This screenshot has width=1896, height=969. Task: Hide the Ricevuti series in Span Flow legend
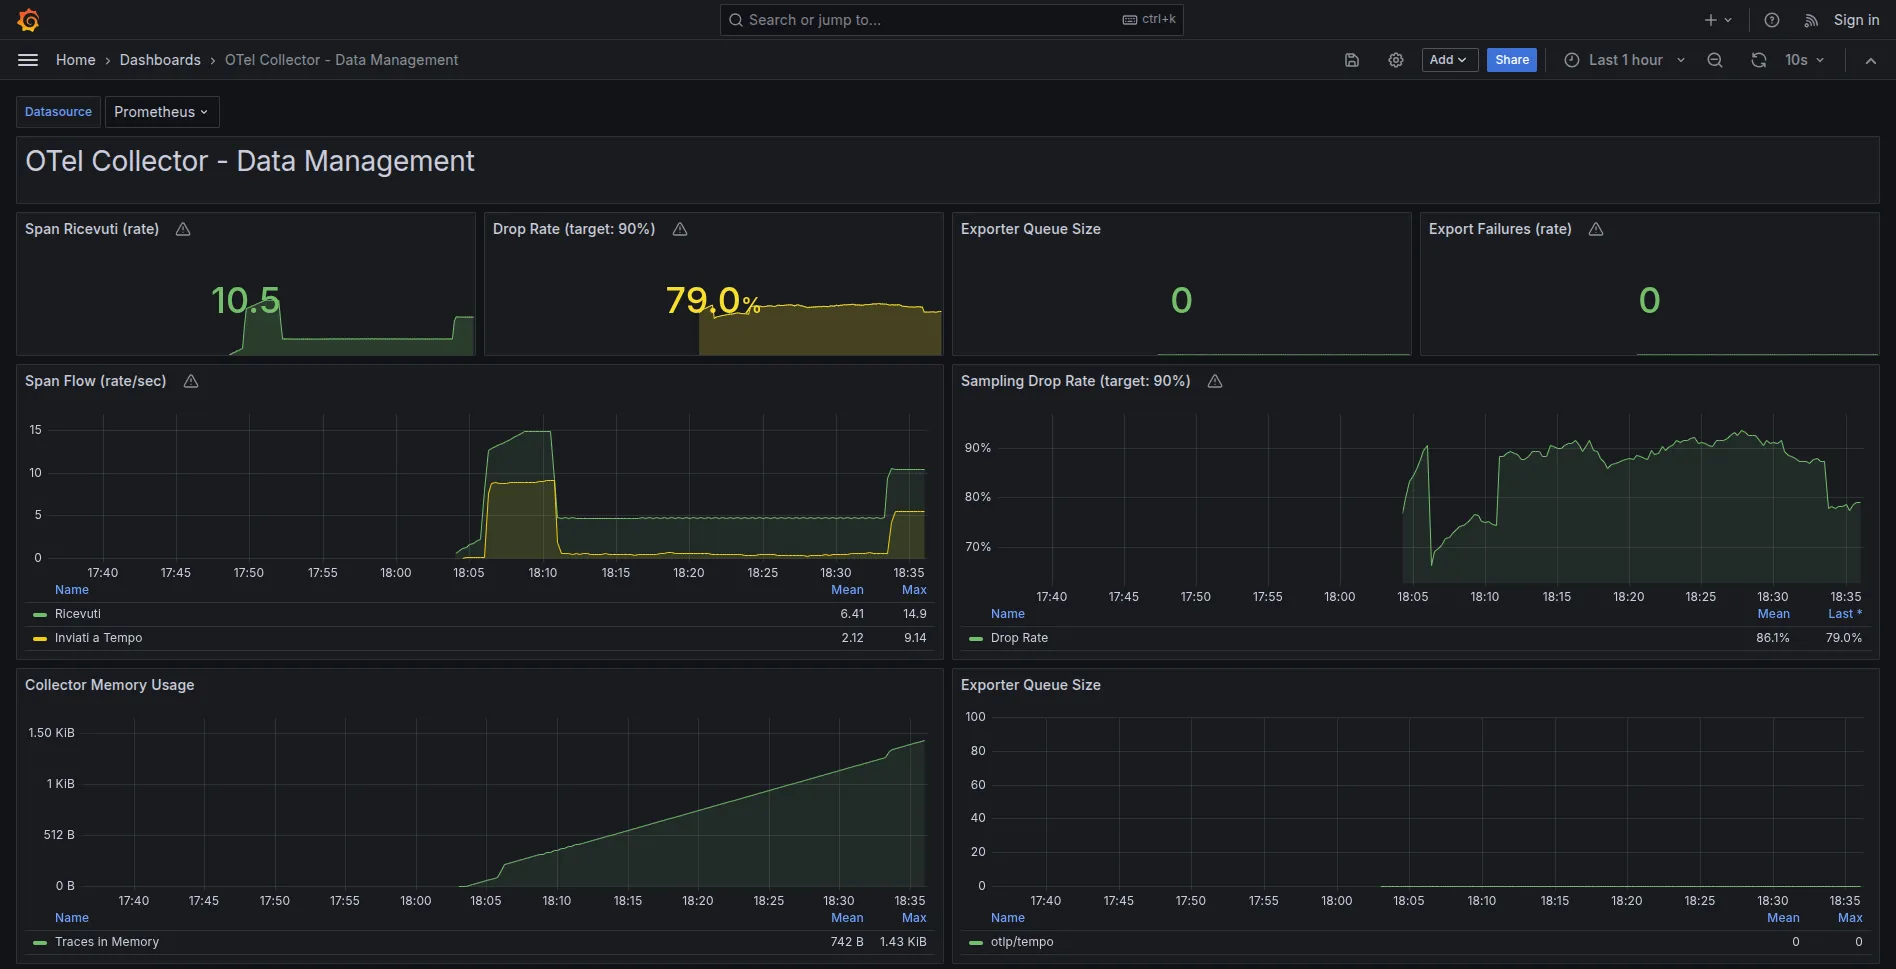click(78, 613)
